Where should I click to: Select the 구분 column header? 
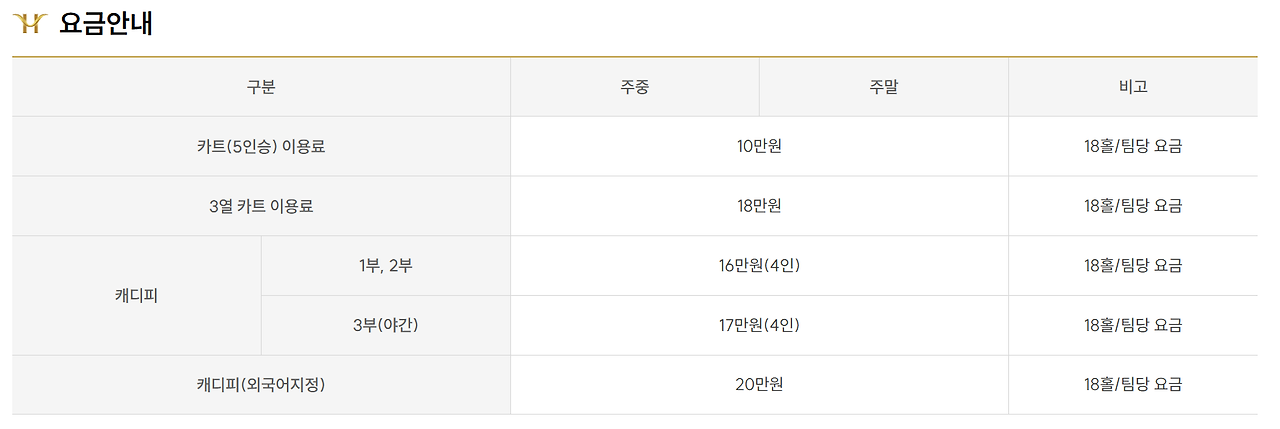pyautogui.click(x=261, y=87)
